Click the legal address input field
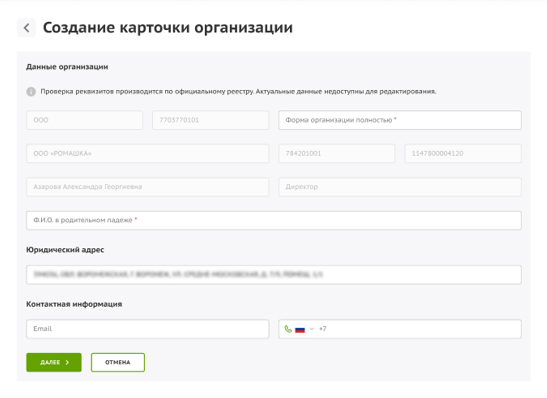Viewport: 547px width, 398px height. [274, 275]
